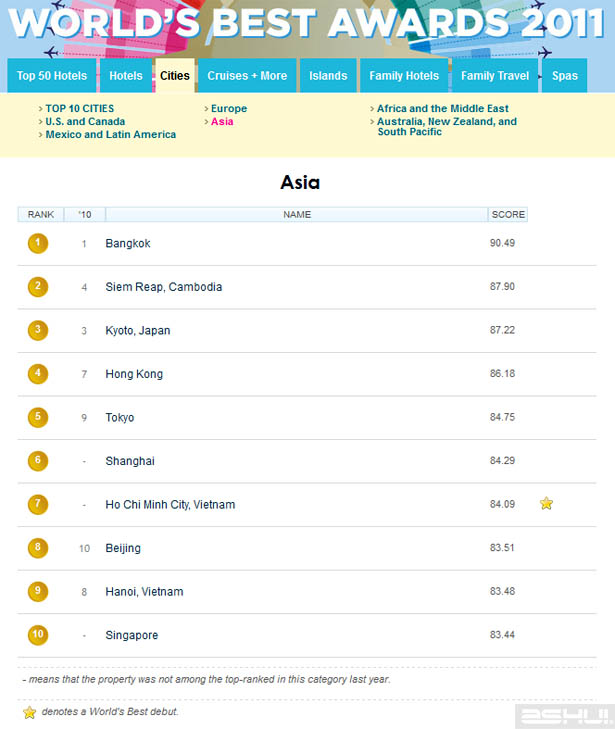The image size is (615, 729).
Task: Open the Spas tab
Action: (x=565, y=76)
